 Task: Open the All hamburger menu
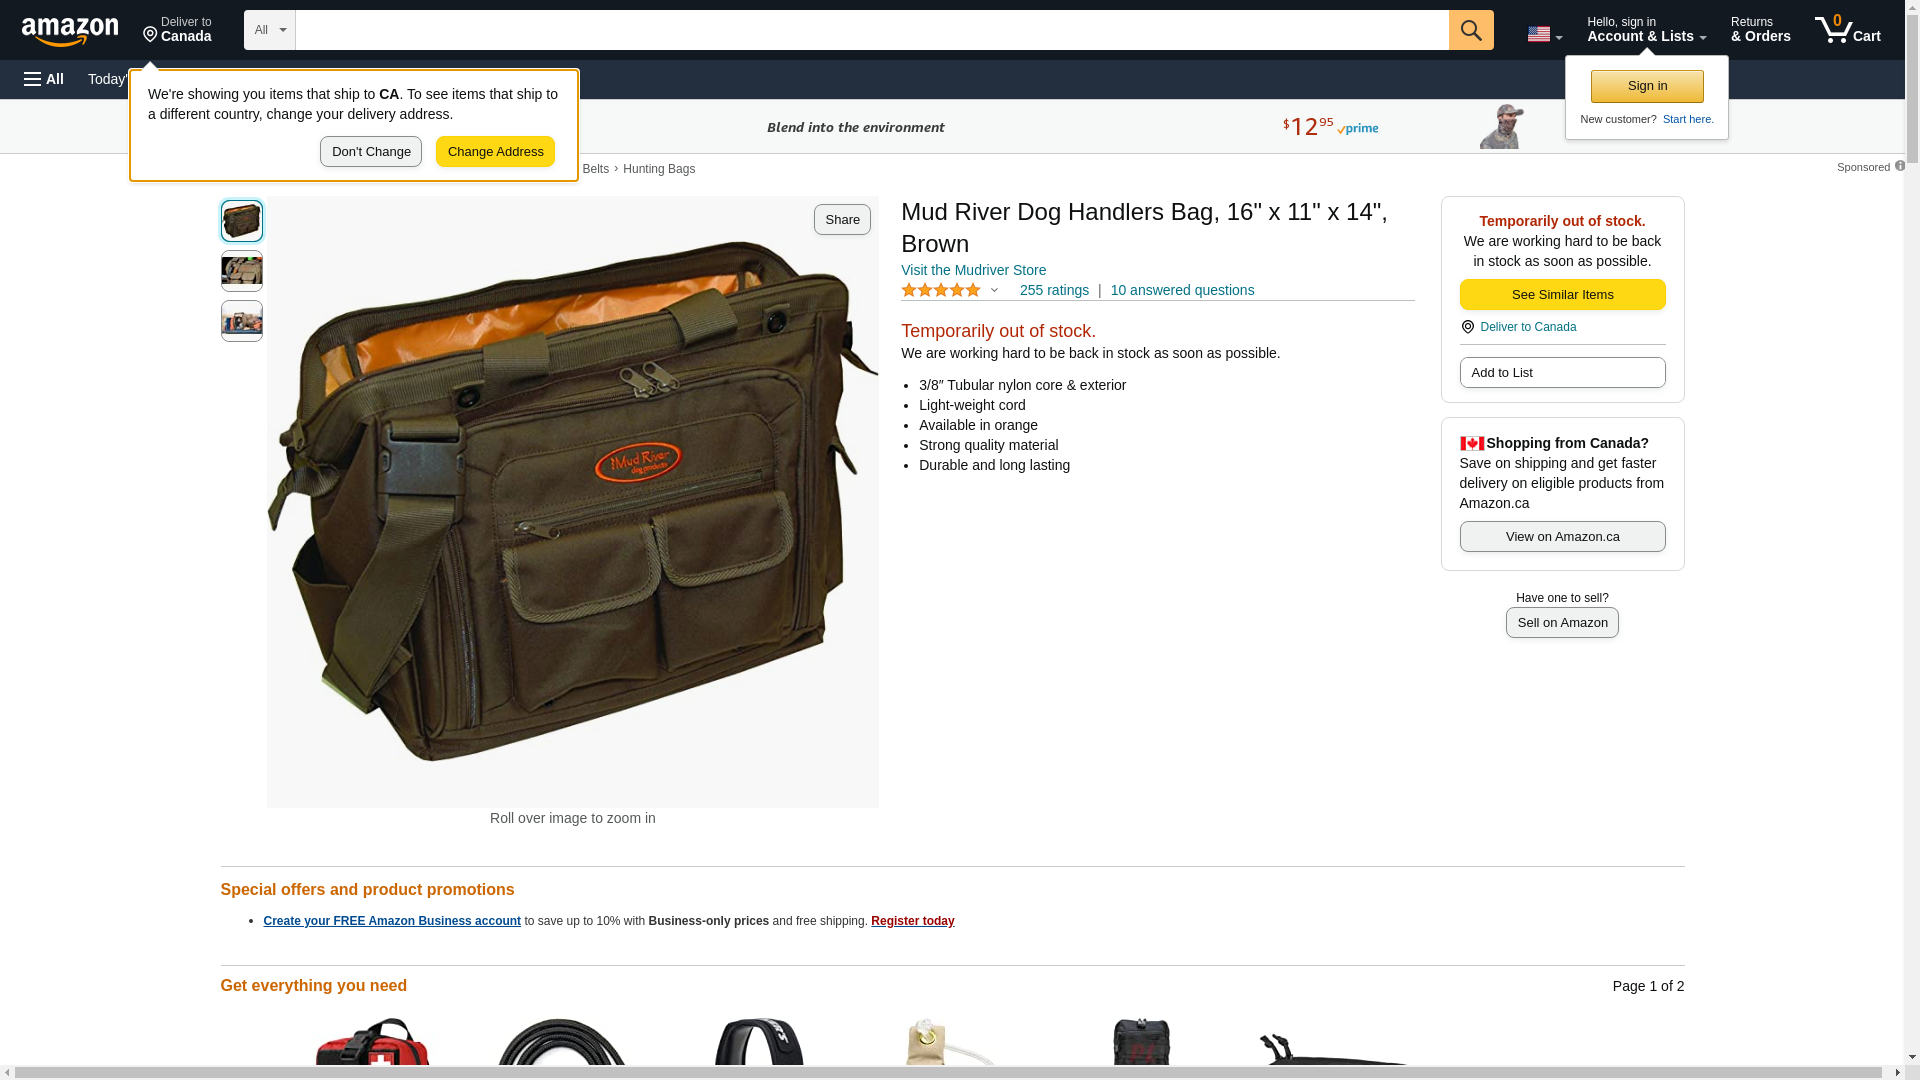click(44, 79)
